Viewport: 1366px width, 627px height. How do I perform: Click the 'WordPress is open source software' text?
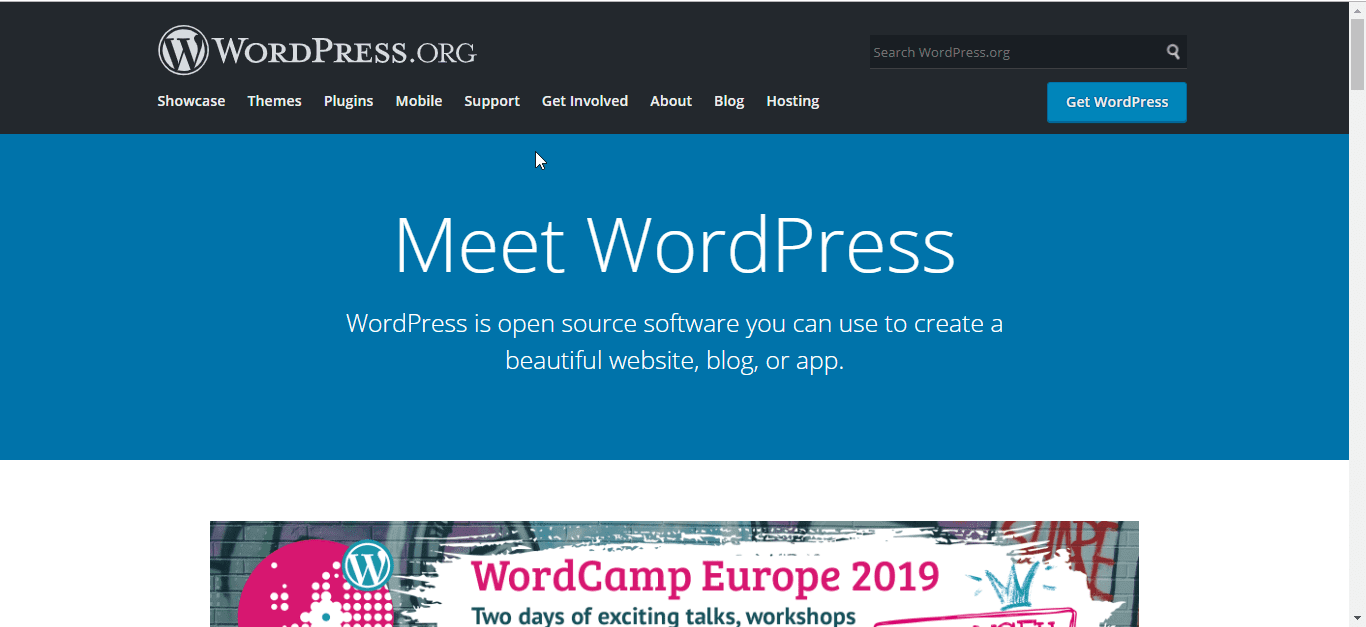674,342
